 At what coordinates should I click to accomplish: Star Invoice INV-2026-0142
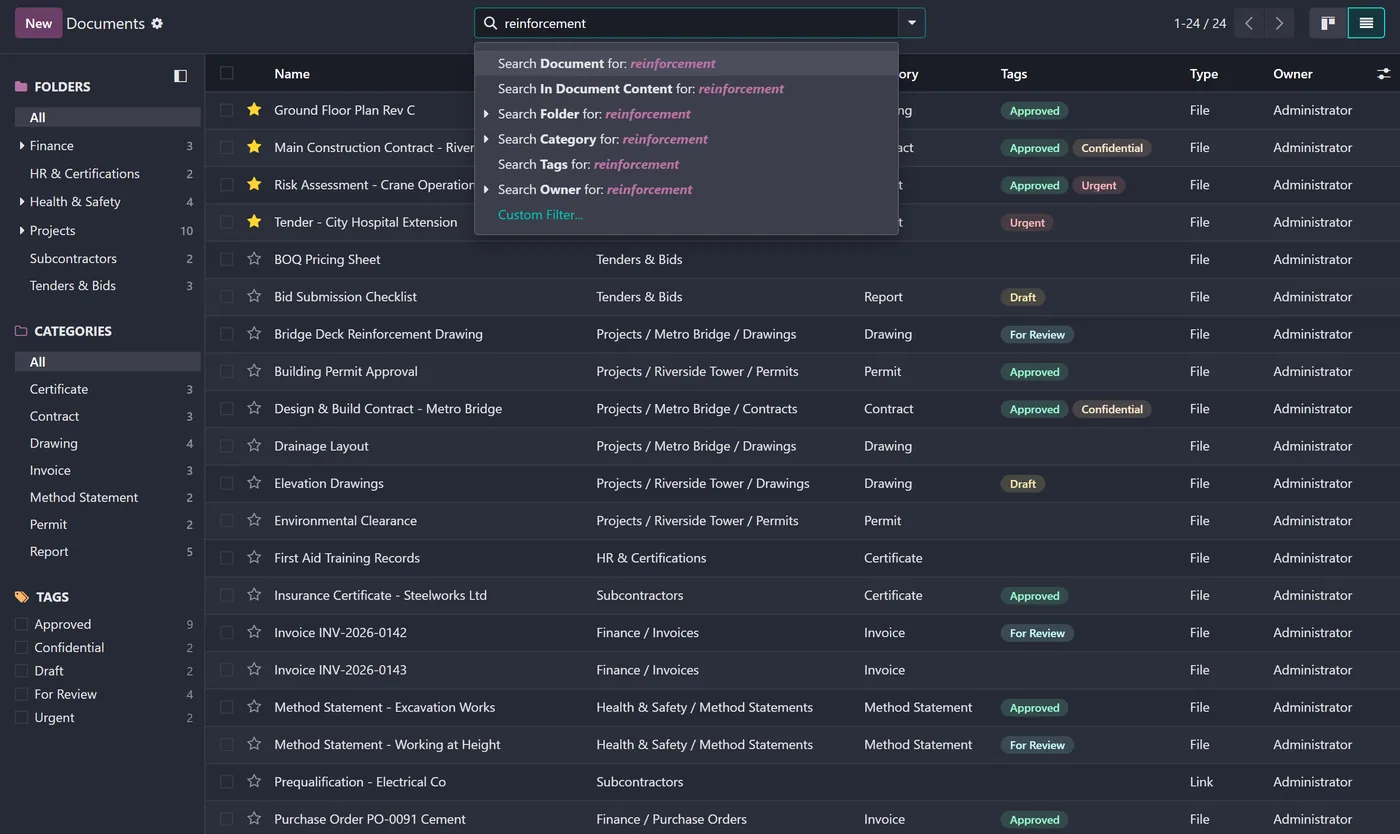[254, 632]
